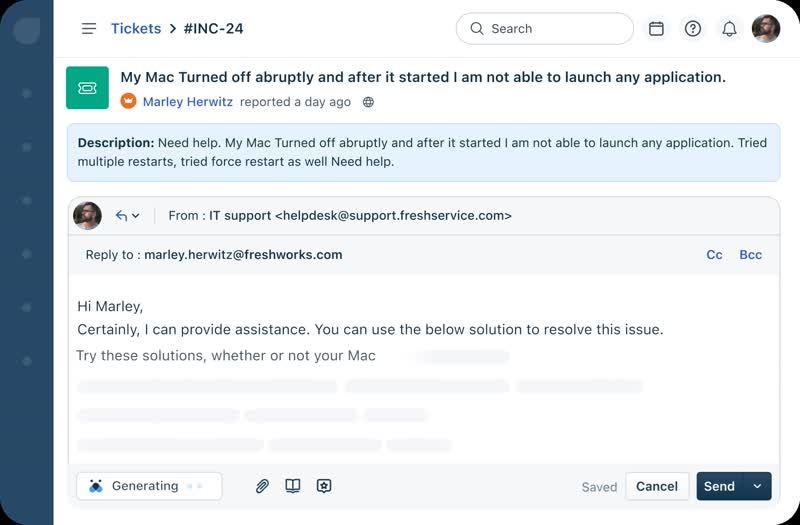Click the Generating AI assistant button
The image size is (800, 525).
tap(149, 486)
